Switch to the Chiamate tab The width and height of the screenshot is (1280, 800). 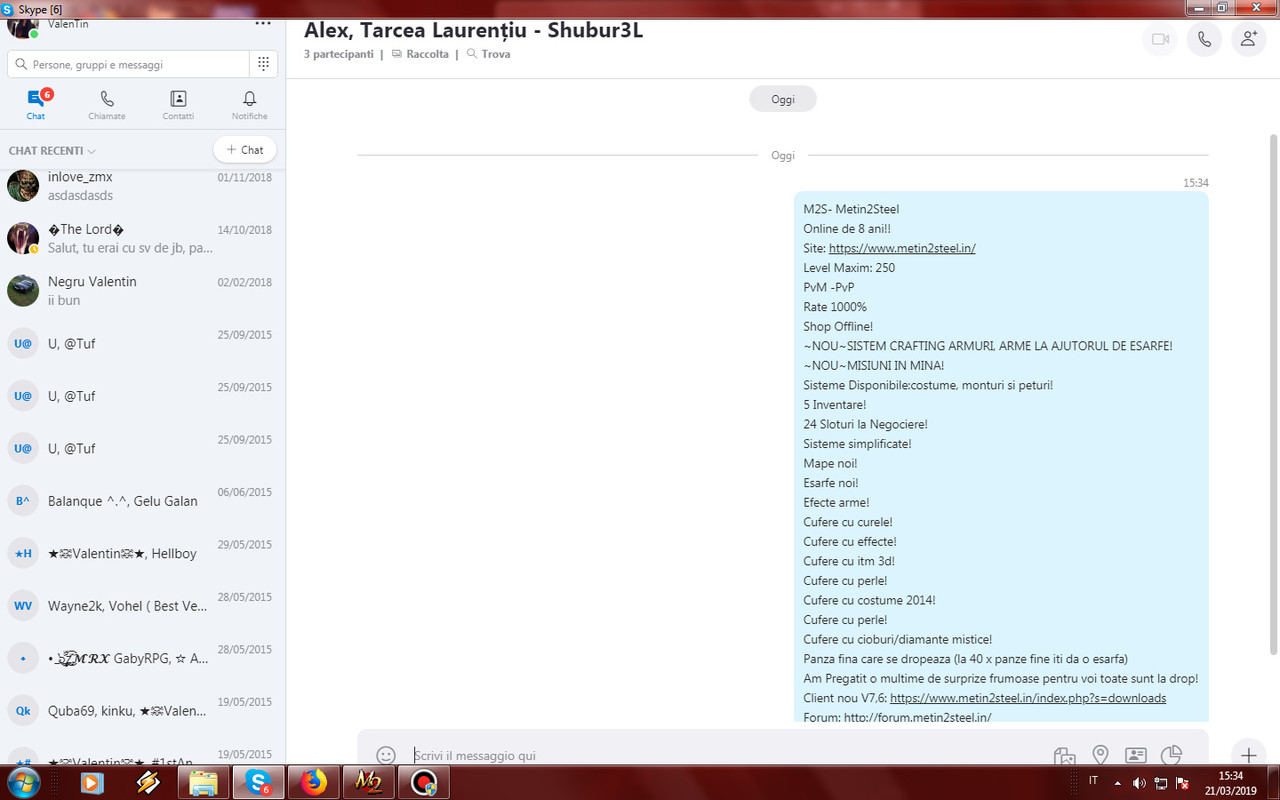107,104
